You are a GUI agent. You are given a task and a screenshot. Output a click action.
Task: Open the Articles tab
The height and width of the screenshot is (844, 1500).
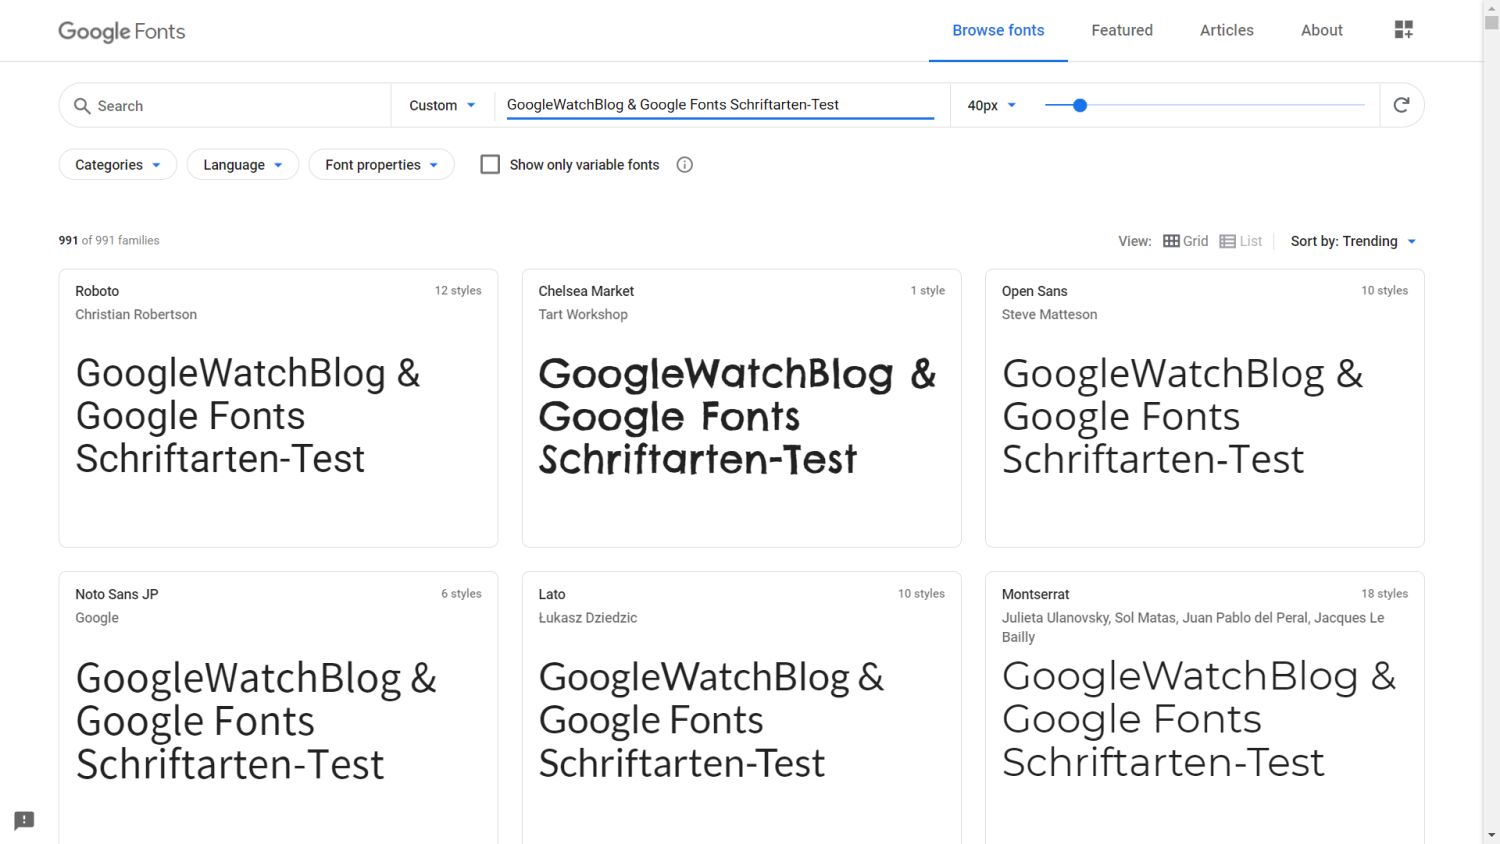pyautogui.click(x=1226, y=30)
